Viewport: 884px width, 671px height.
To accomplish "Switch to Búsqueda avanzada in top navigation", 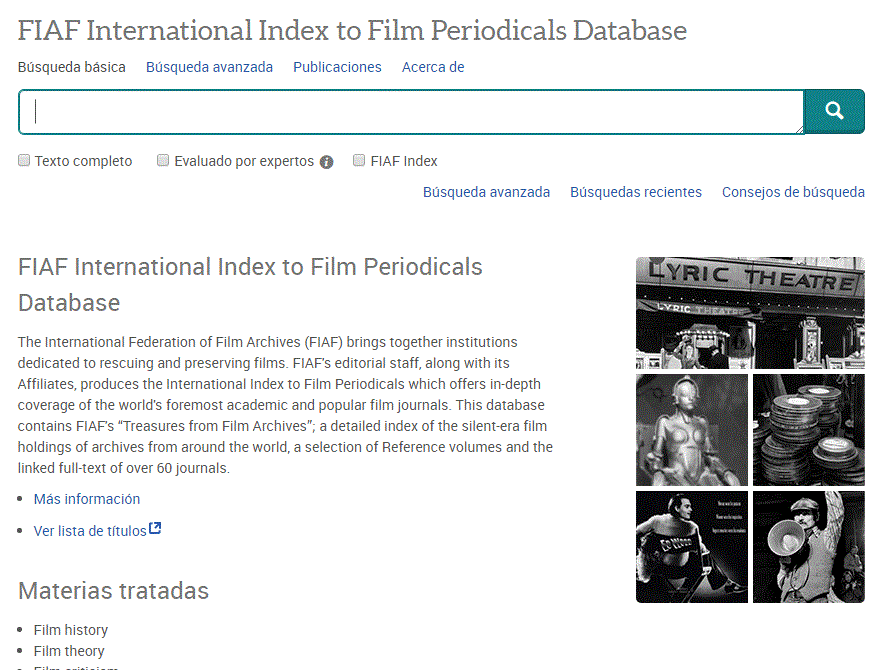I will pyautogui.click(x=209, y=67).
